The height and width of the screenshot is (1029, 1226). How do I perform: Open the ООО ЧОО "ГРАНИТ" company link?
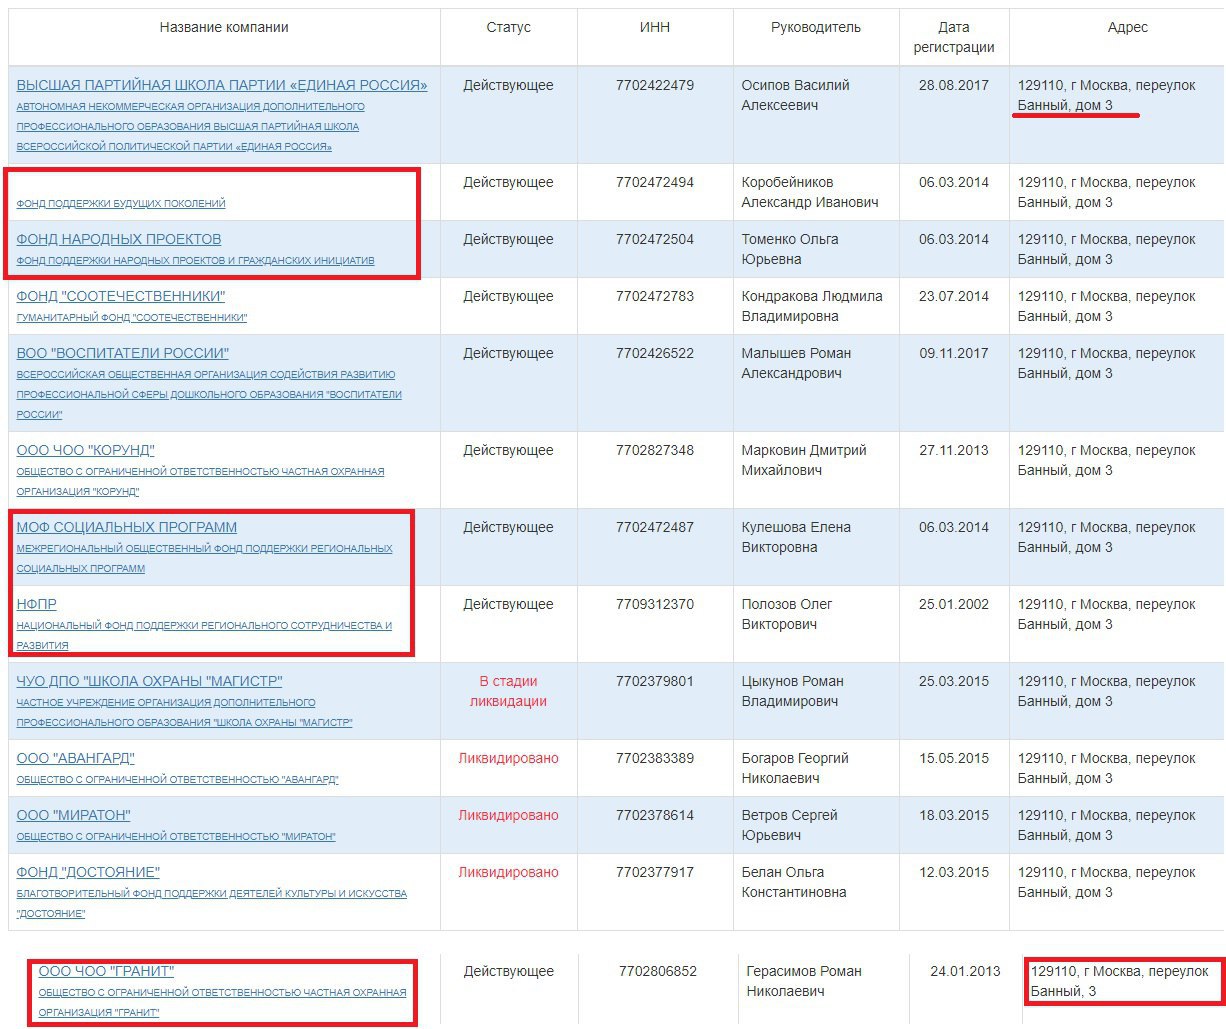pyautogui.click(x=107, y=971)
